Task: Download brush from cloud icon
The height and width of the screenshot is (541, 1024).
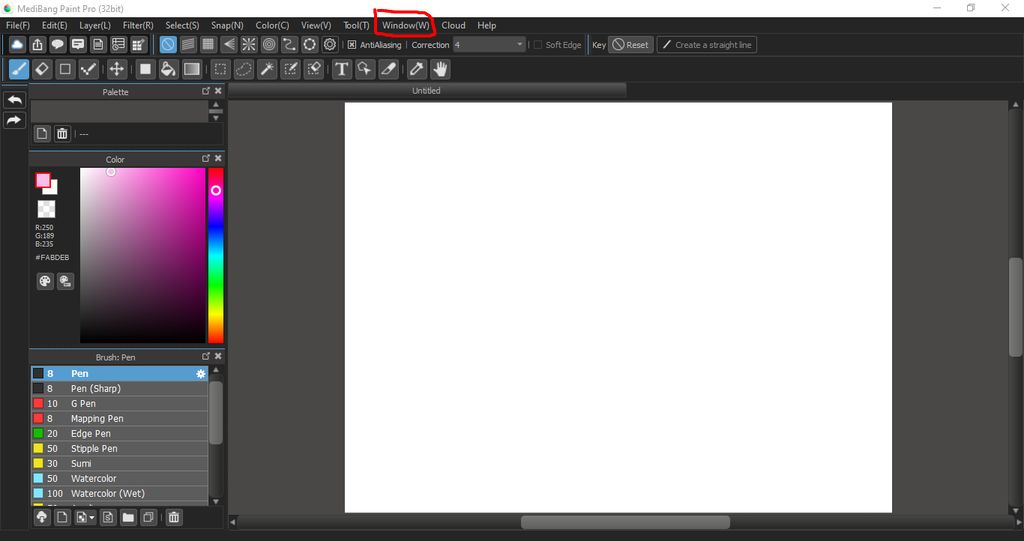Action: tap(42, 517)
